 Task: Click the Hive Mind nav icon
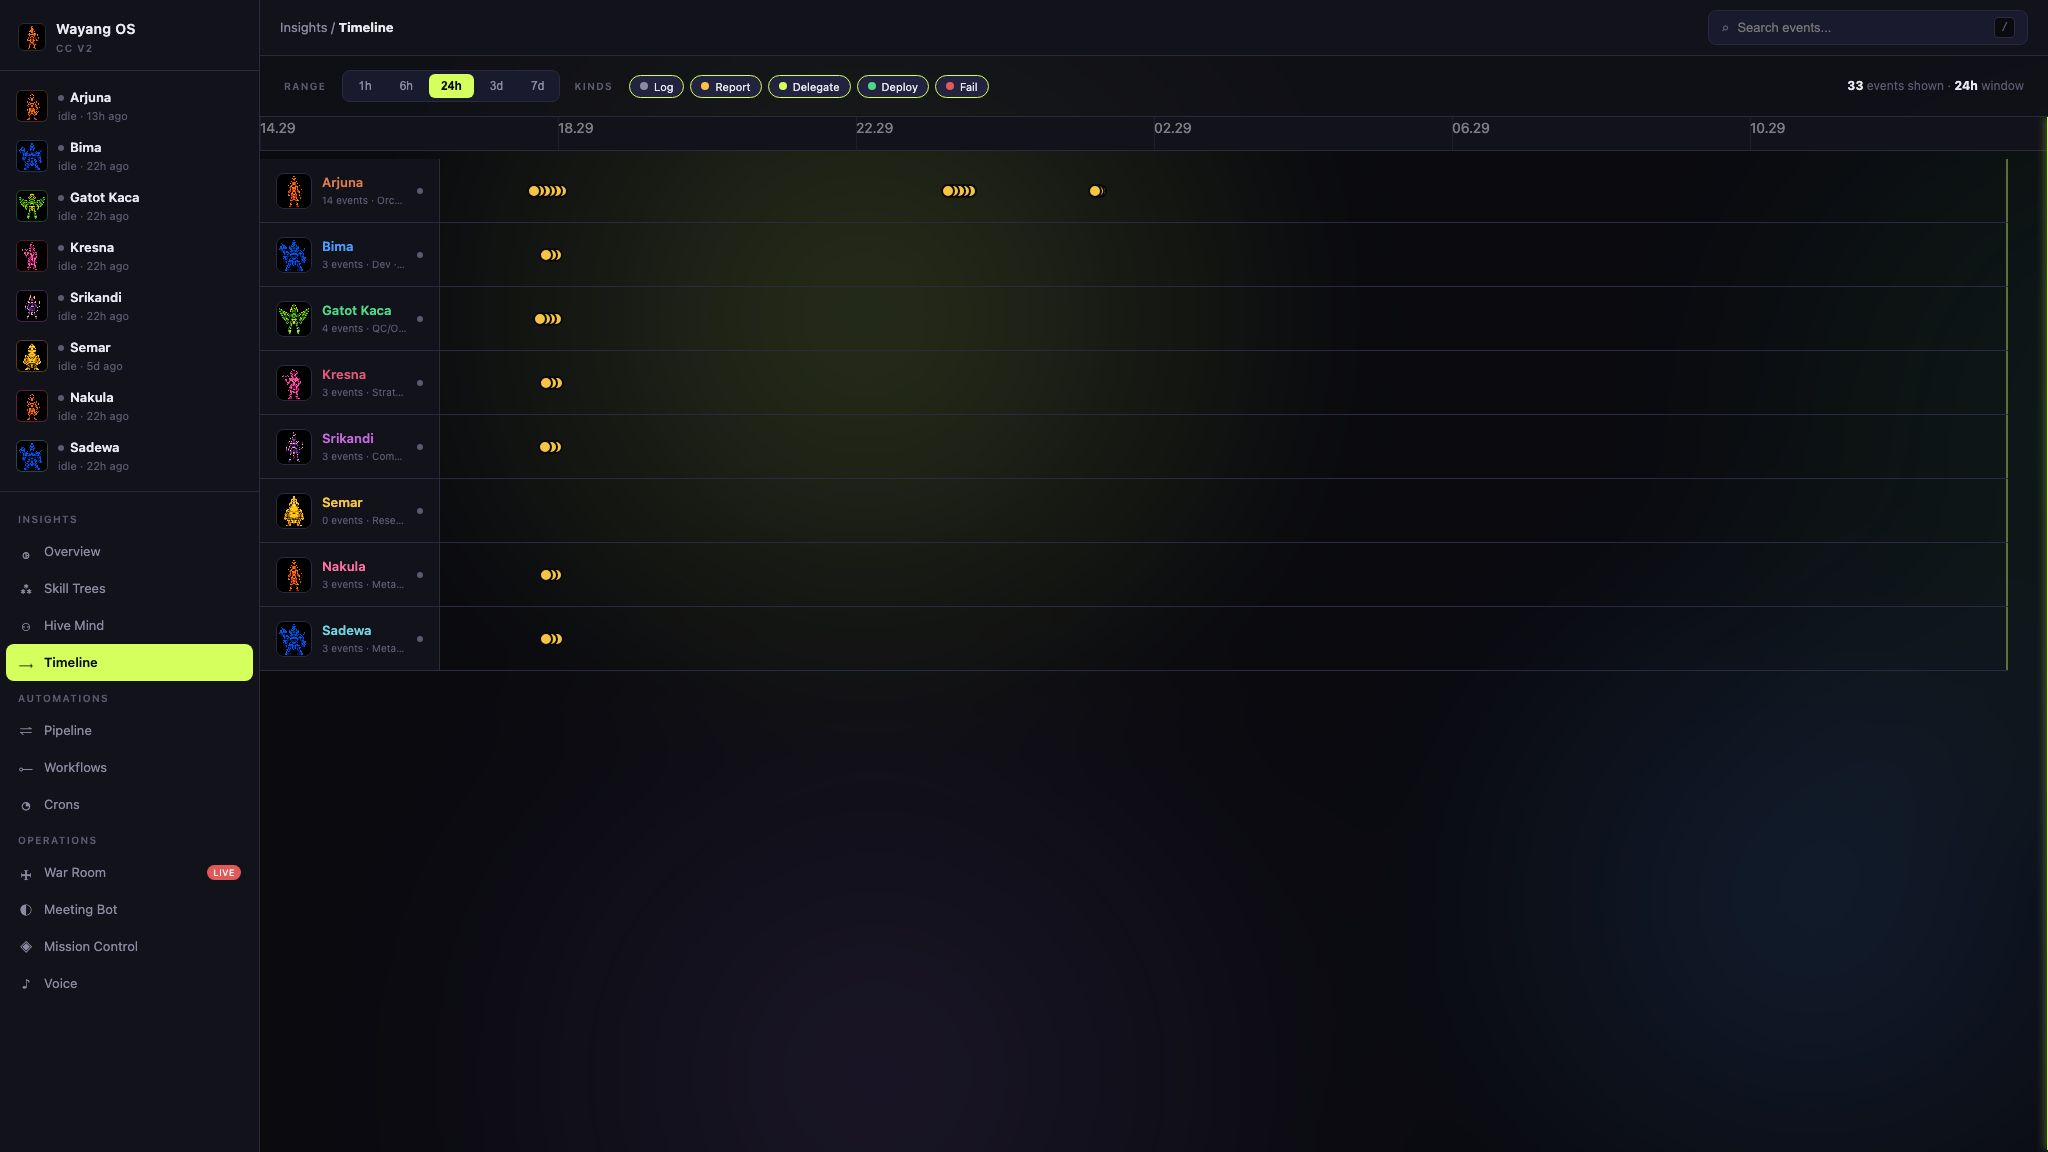(x=26, y=627)
